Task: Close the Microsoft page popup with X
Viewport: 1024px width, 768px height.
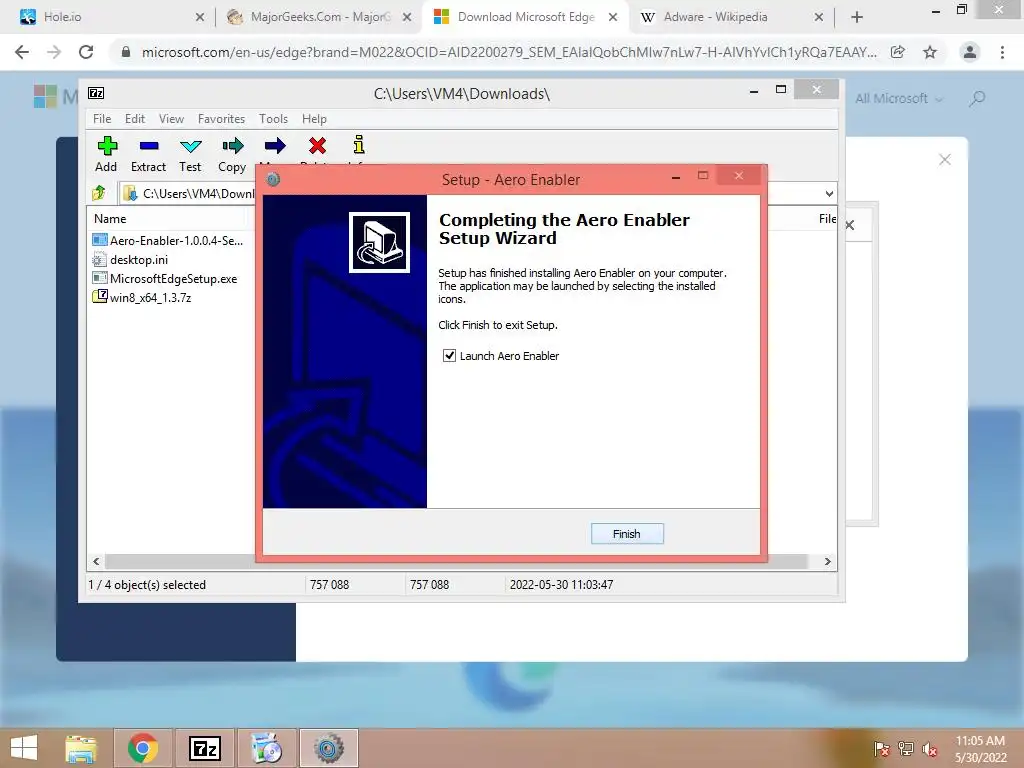Action: pos(944,159)
